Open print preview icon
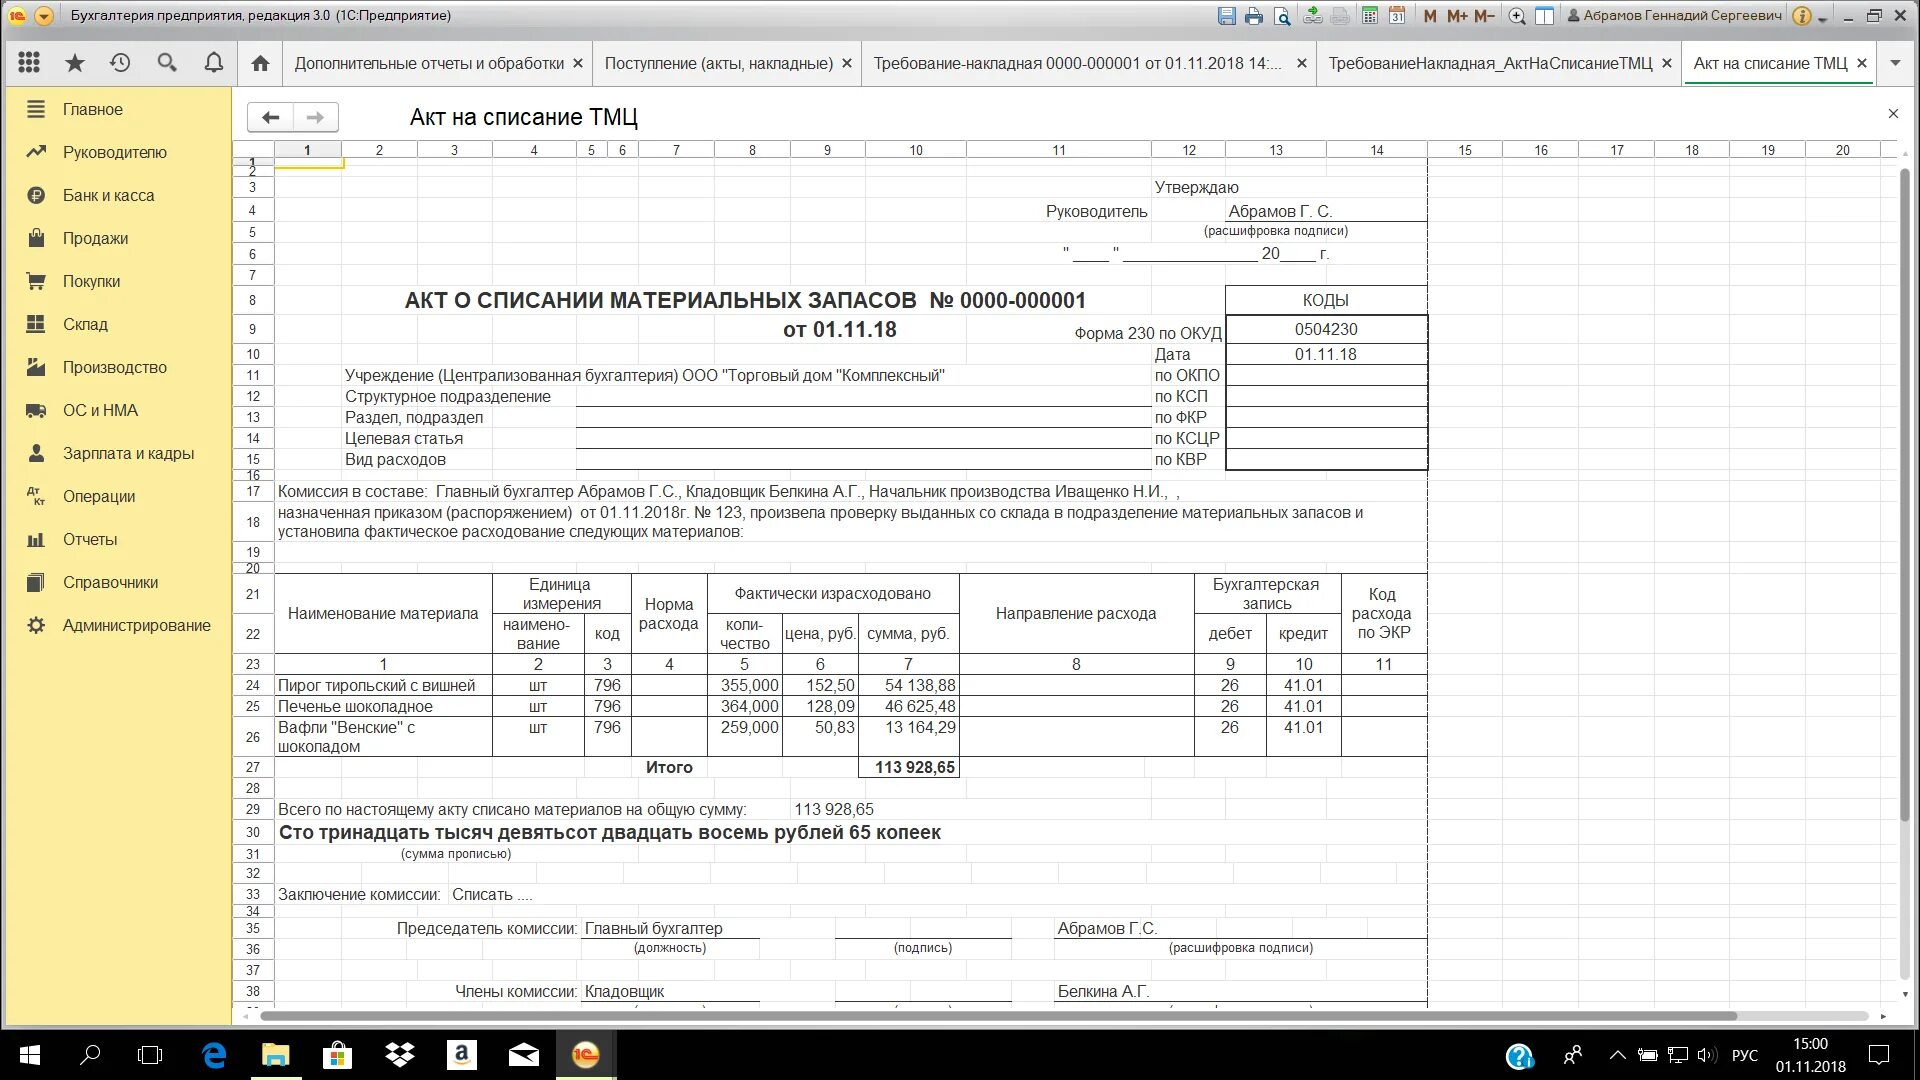This screenshot has width=1920, height=1080. pyautogui.click(x=1283, y=16)
